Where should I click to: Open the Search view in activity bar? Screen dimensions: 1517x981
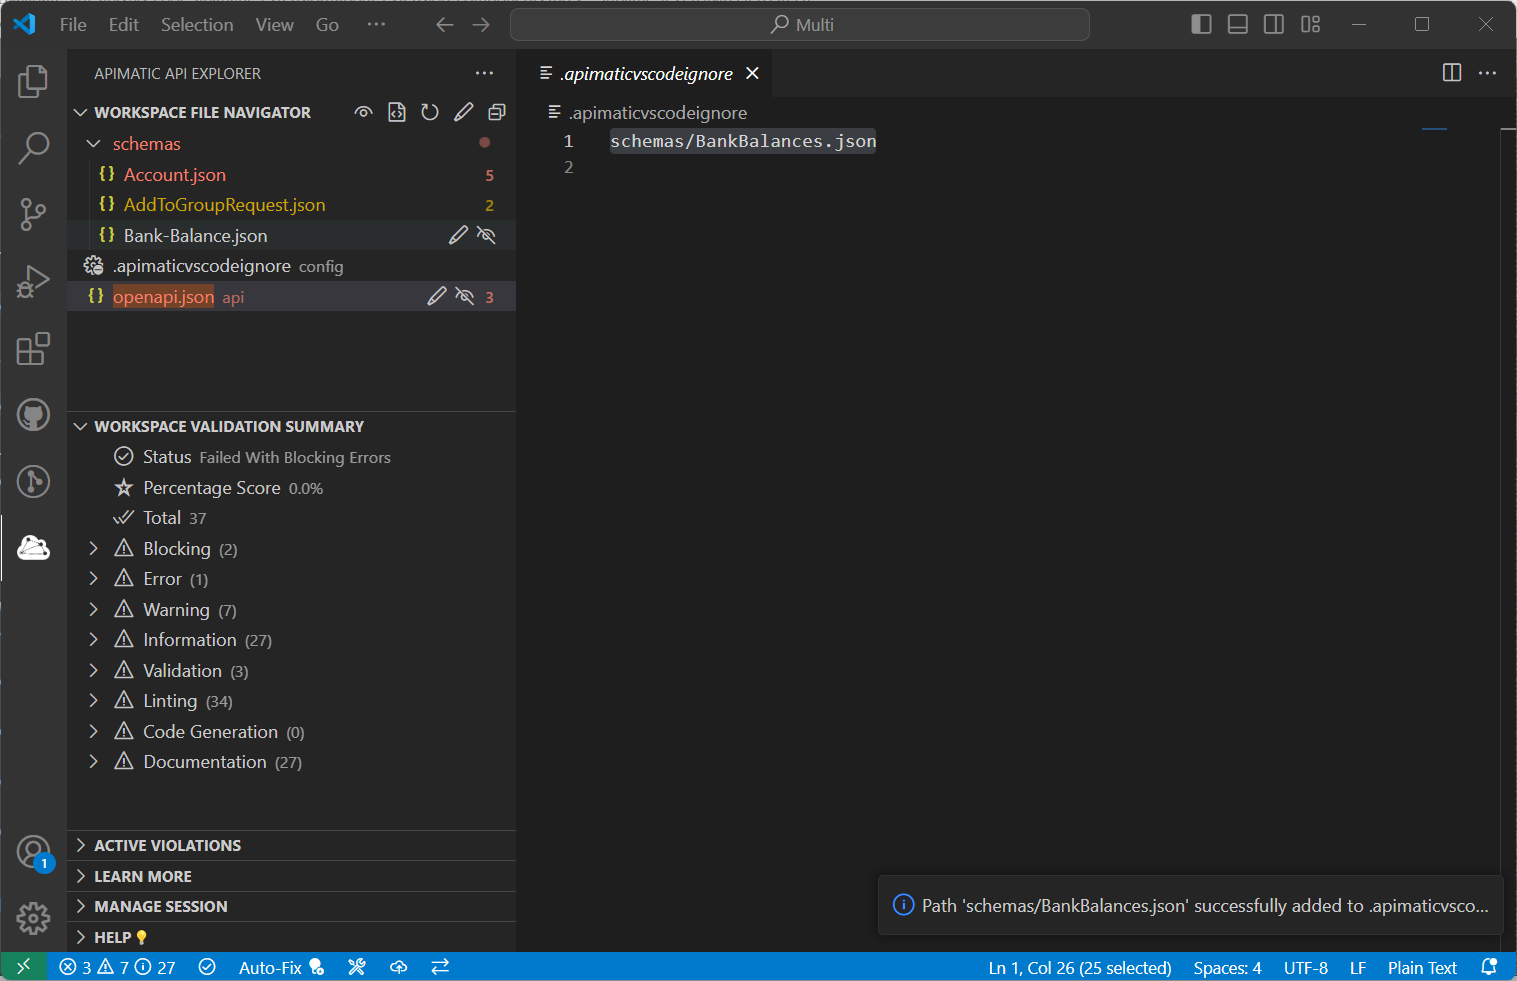point(33,148)
